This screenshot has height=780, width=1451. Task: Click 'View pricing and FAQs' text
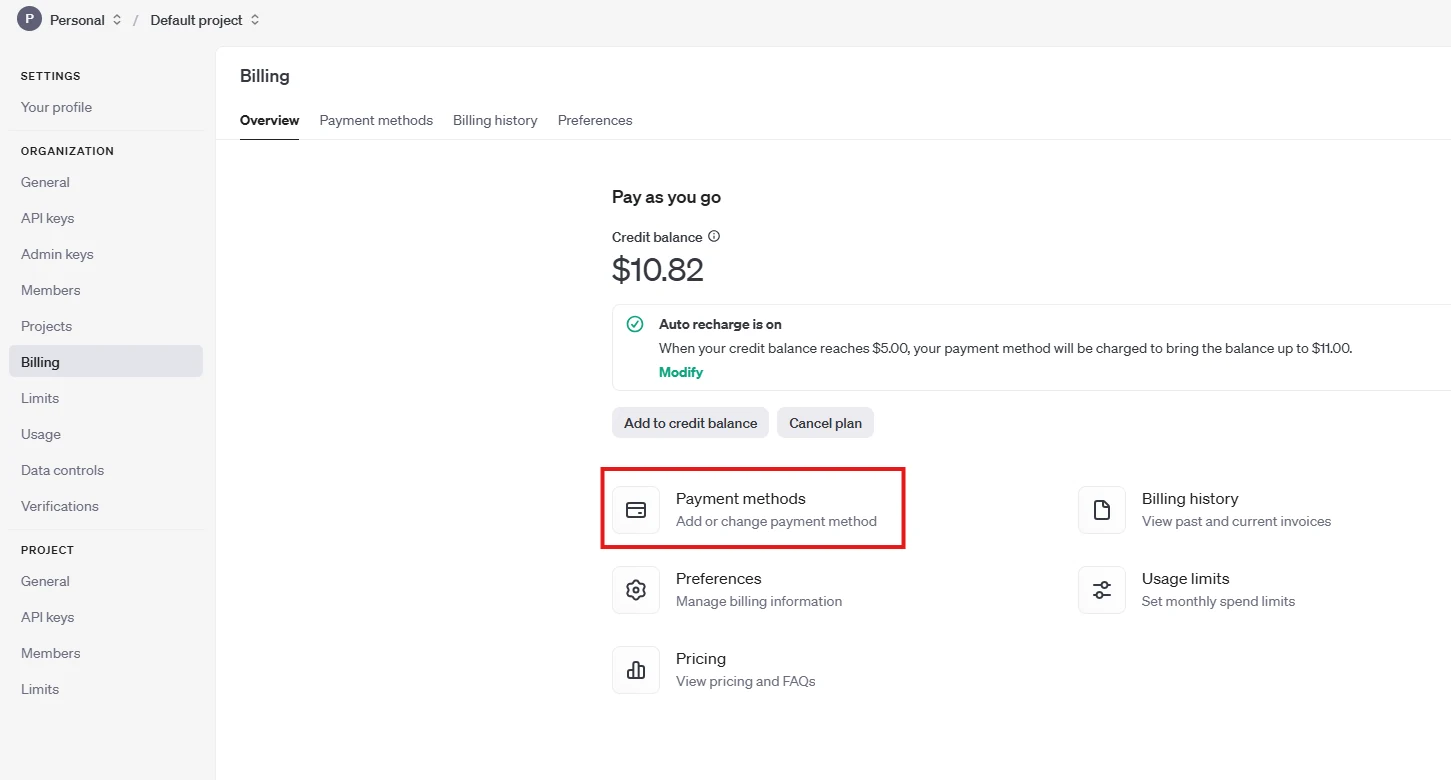click(x=746, y=681)
